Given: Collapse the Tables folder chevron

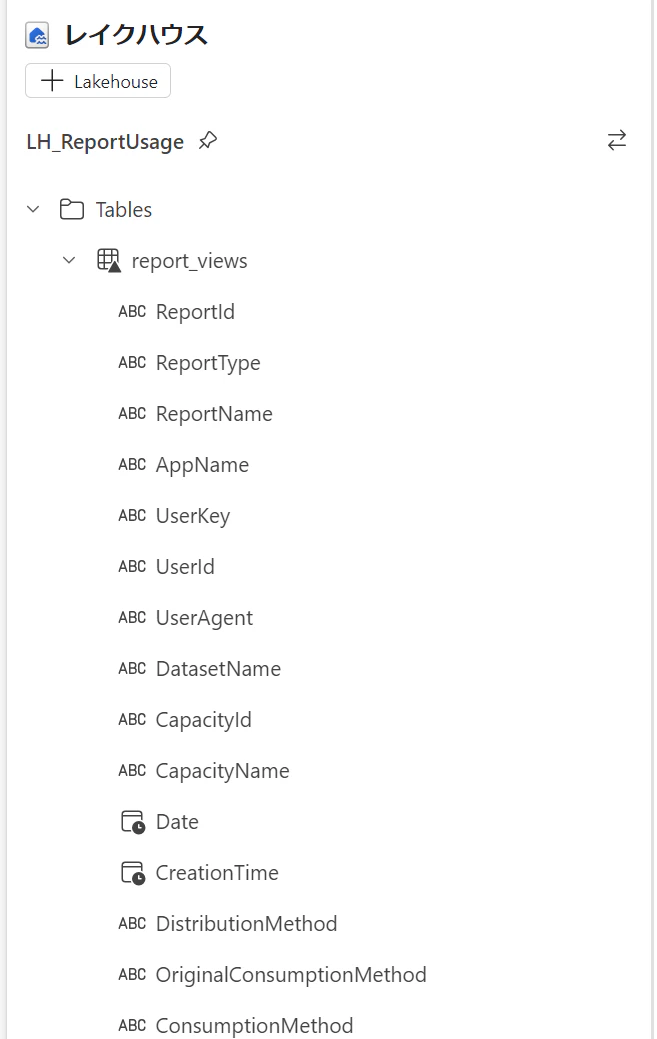Looking at the screenshot, I should click(x=33, y=209).
